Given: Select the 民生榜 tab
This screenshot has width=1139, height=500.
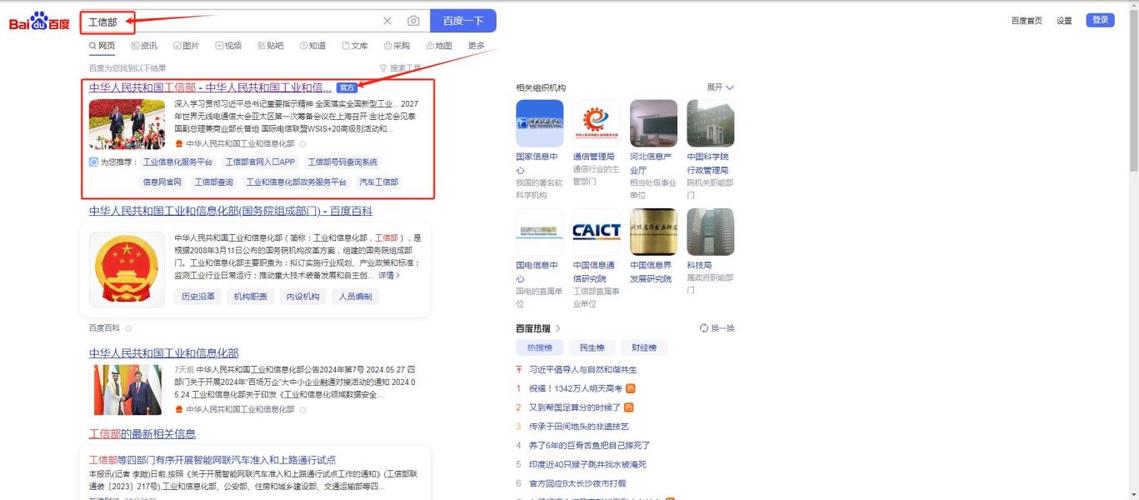Looking at the screenshot, I should [592, 348].
